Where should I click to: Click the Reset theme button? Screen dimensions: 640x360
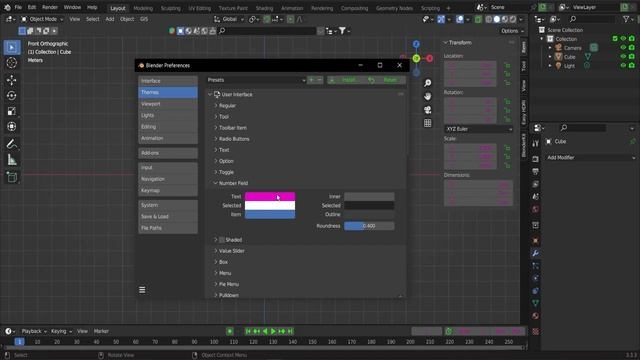tap(386, 80)
